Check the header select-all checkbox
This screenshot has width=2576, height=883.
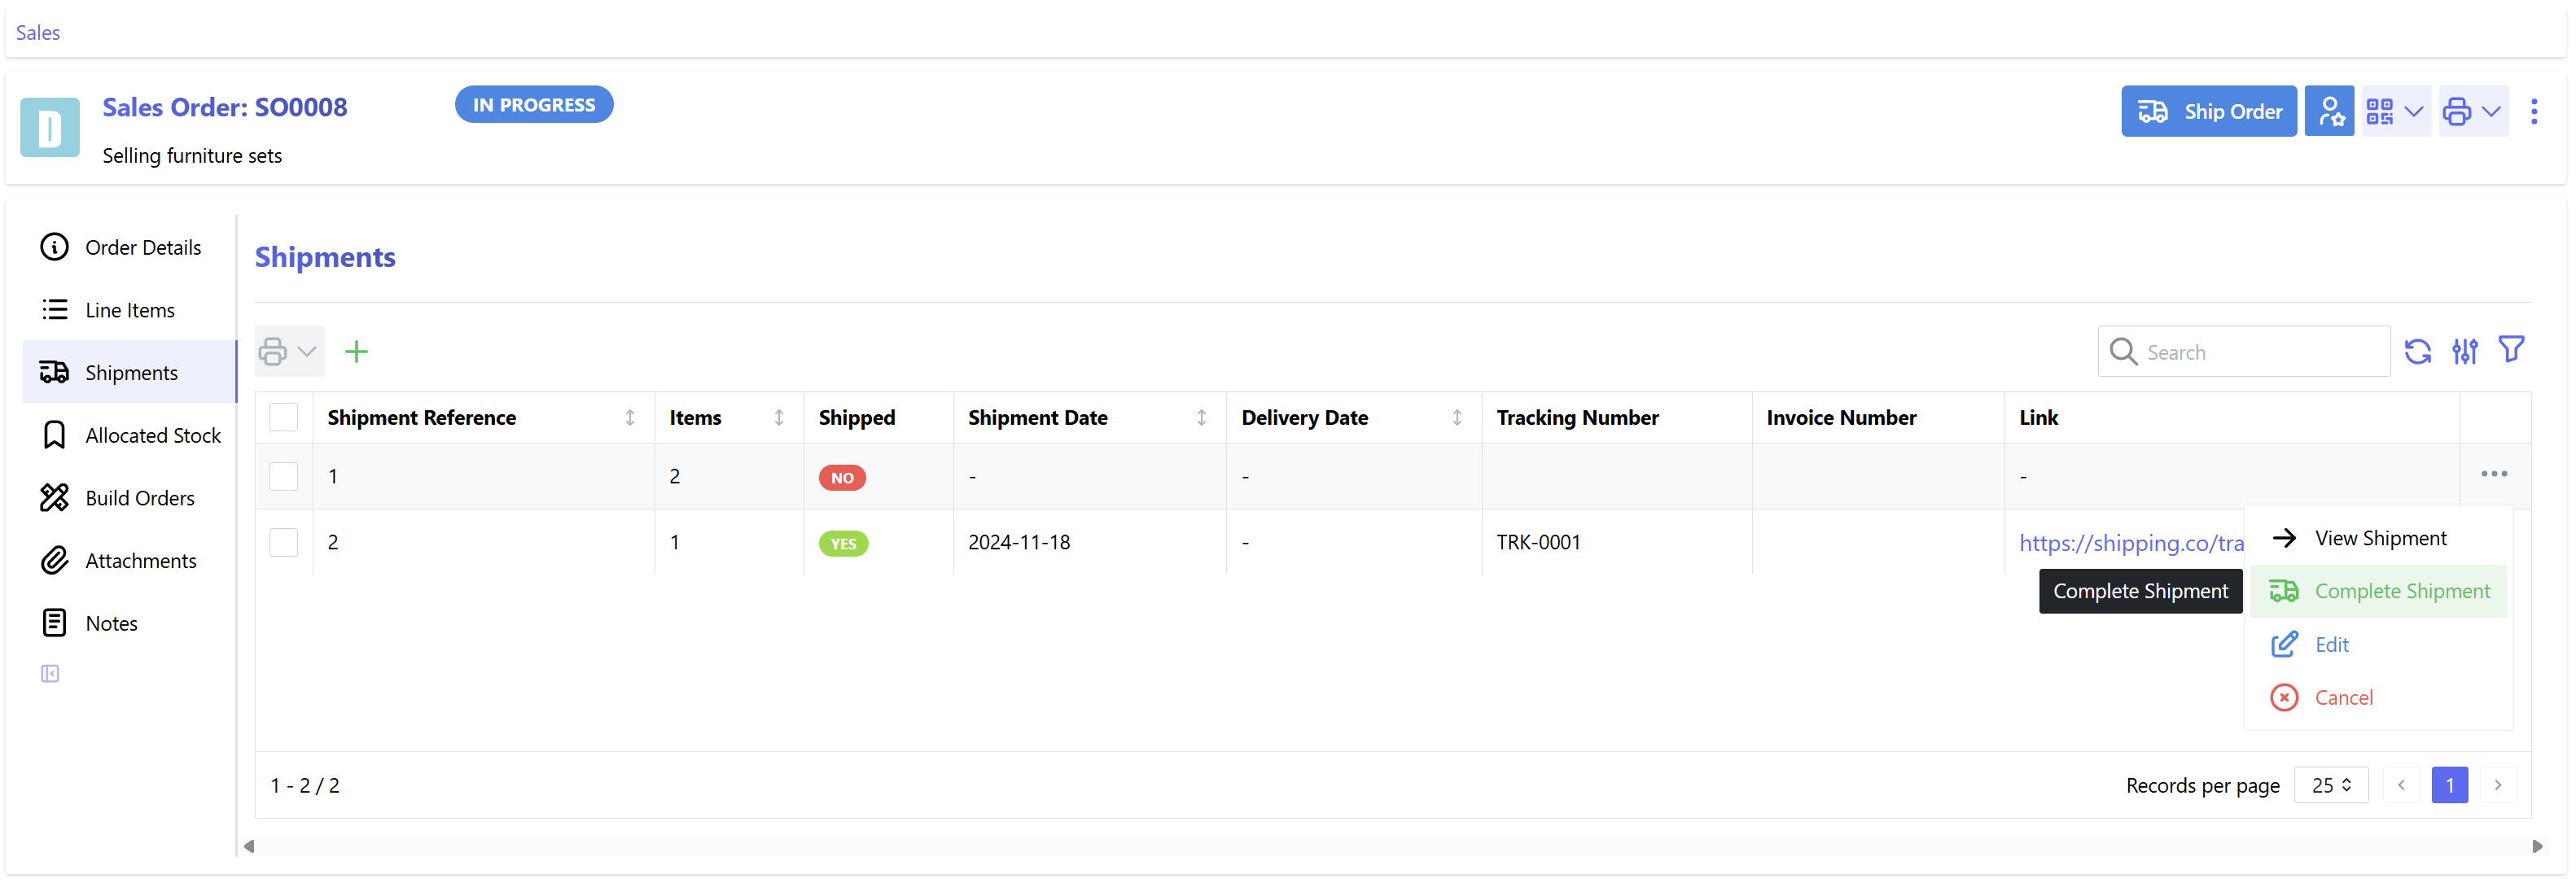[284, 417]
